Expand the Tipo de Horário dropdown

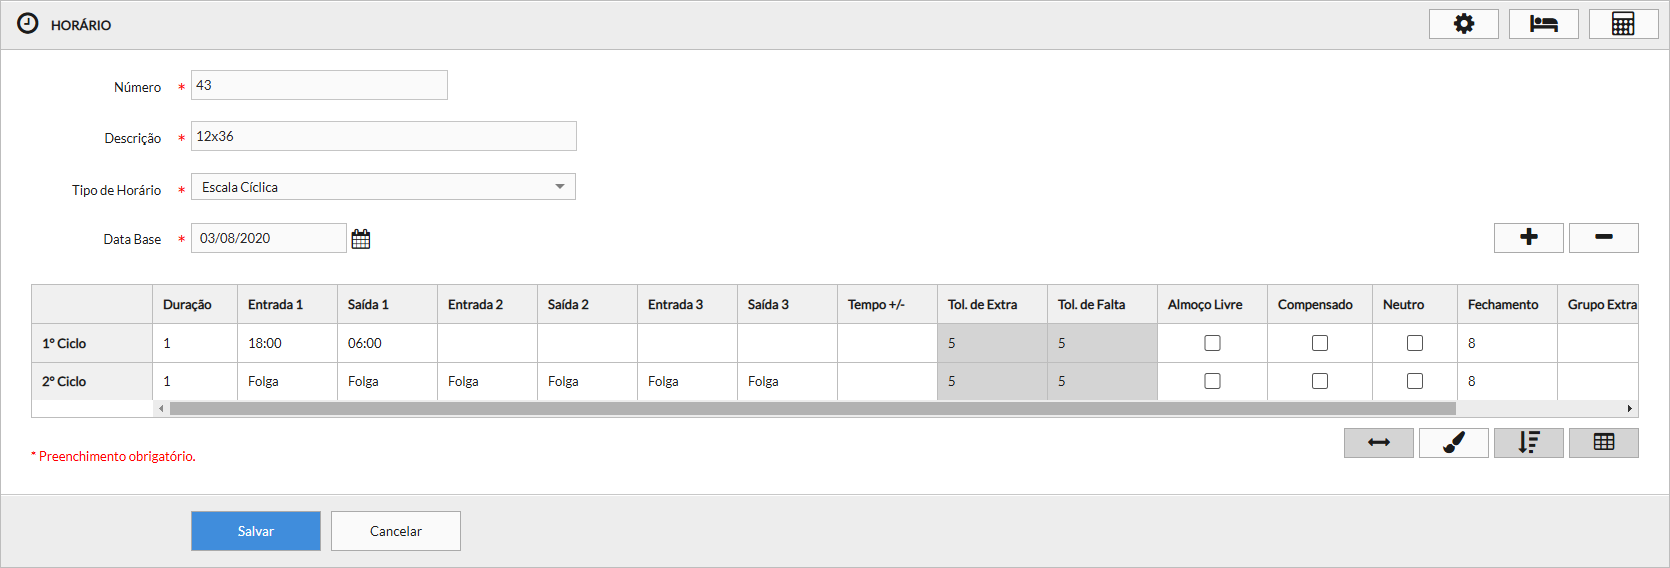(559, 187)
